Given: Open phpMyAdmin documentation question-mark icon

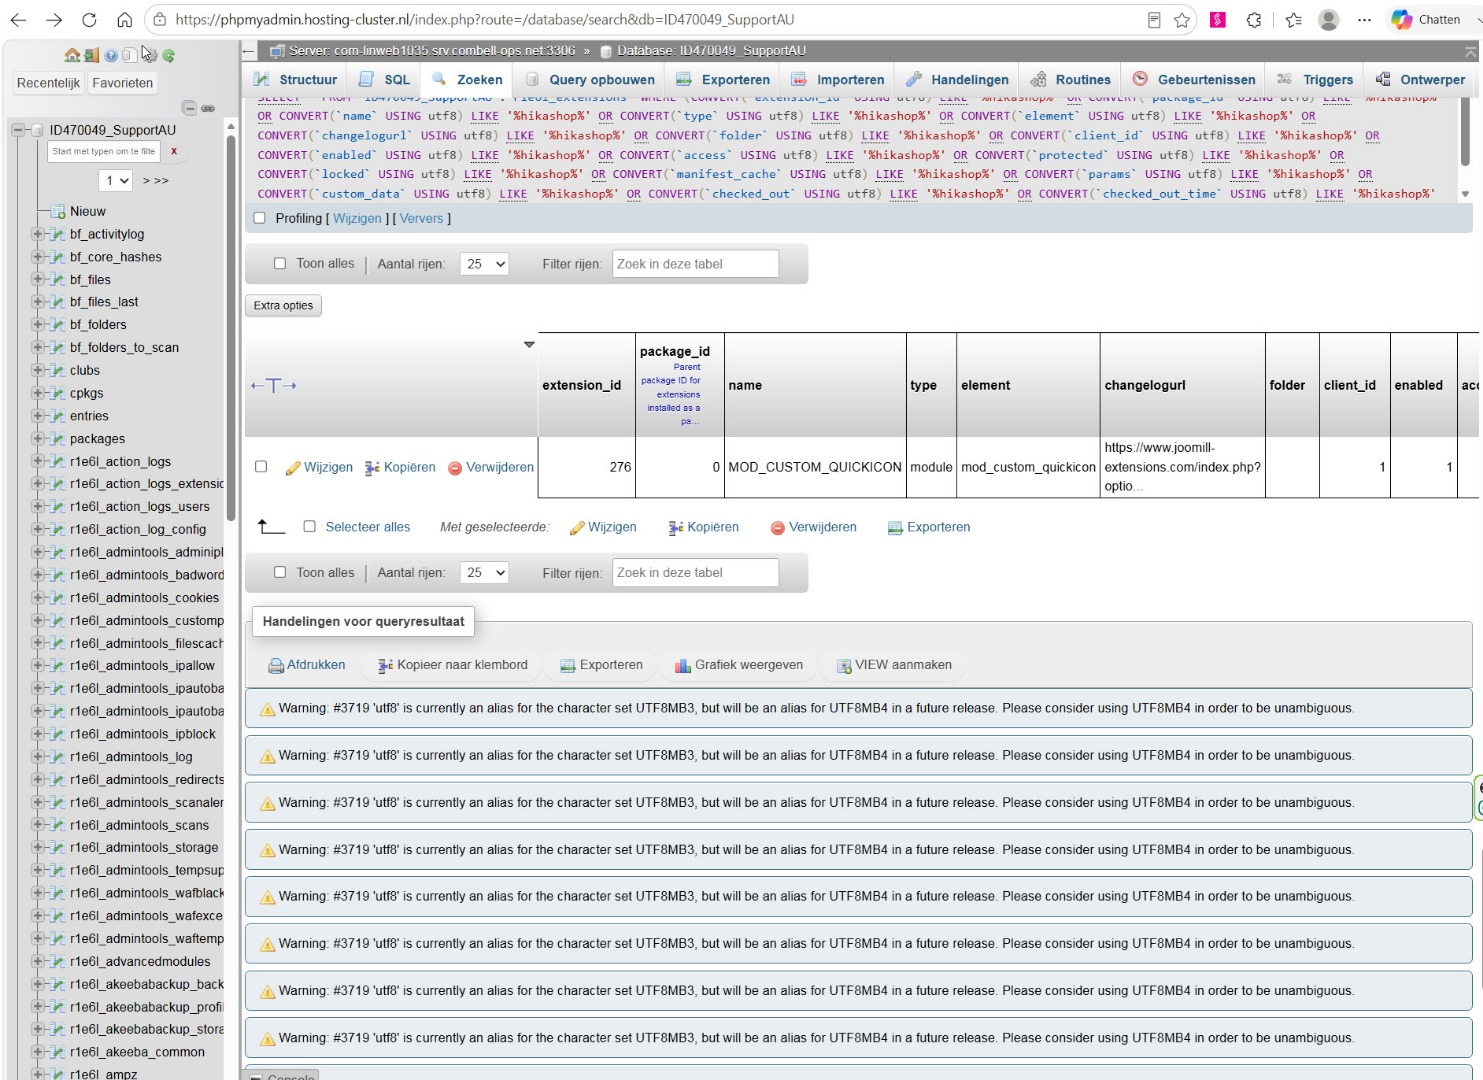Looking at the screenshot, I should 111,56.
